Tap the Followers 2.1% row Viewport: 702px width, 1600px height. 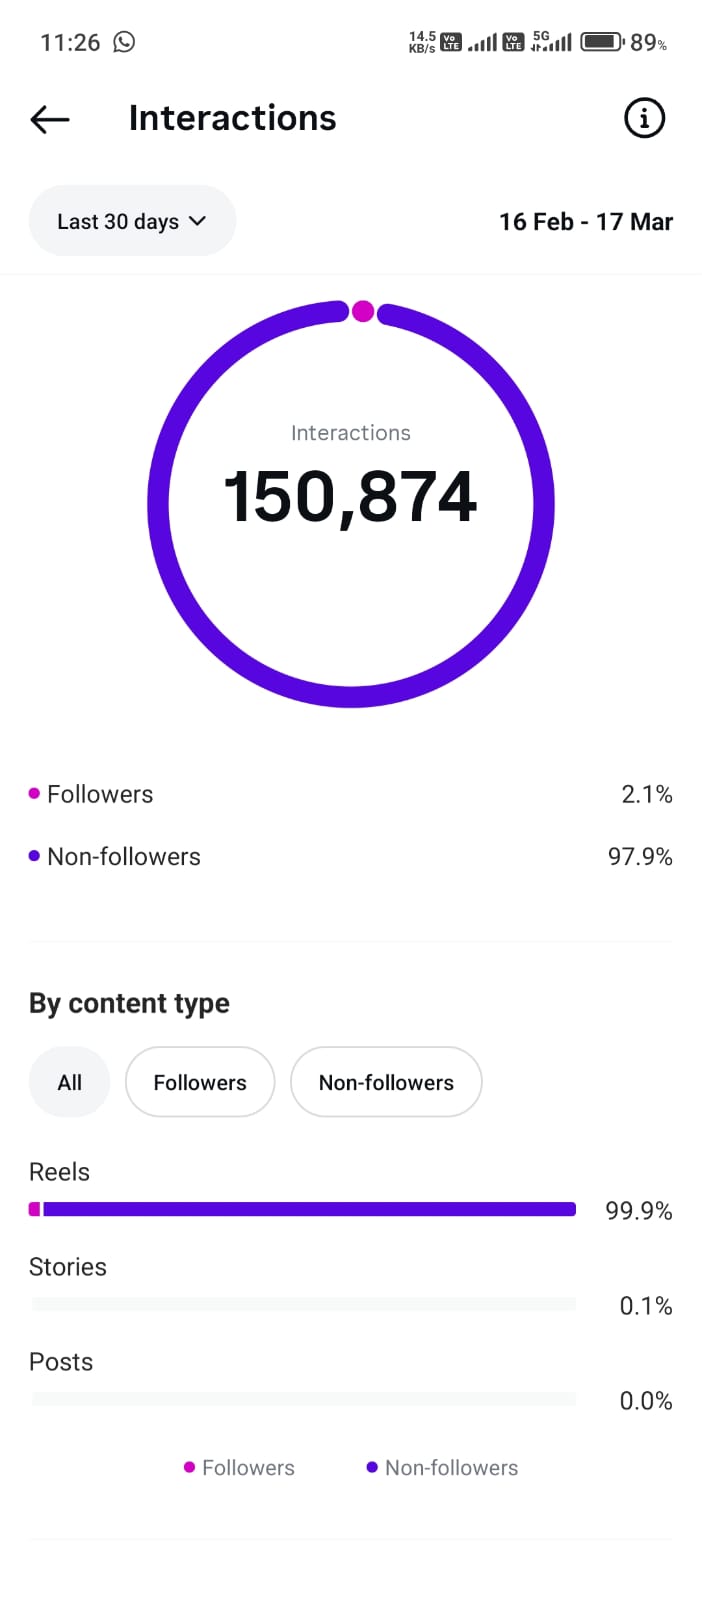pos(350,794)
